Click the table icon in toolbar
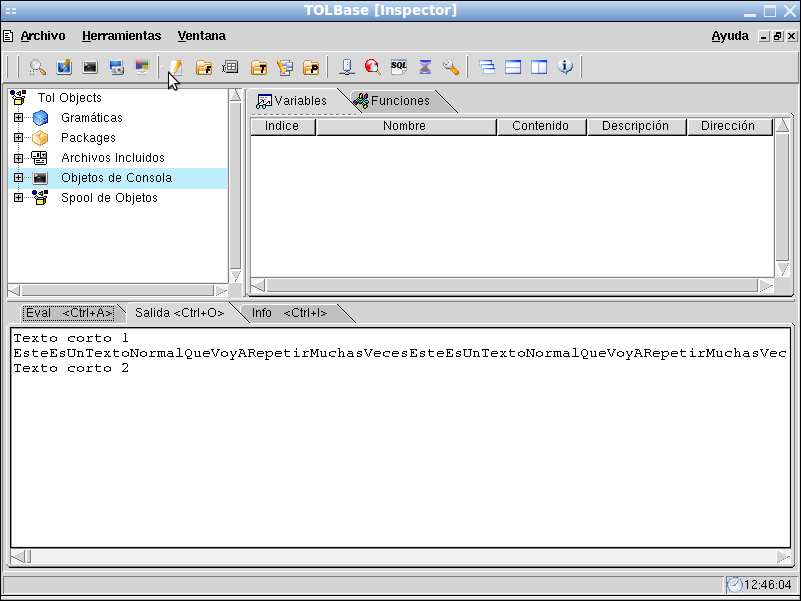This screenshot has width=801, height=601. click(x=230, y=67)
